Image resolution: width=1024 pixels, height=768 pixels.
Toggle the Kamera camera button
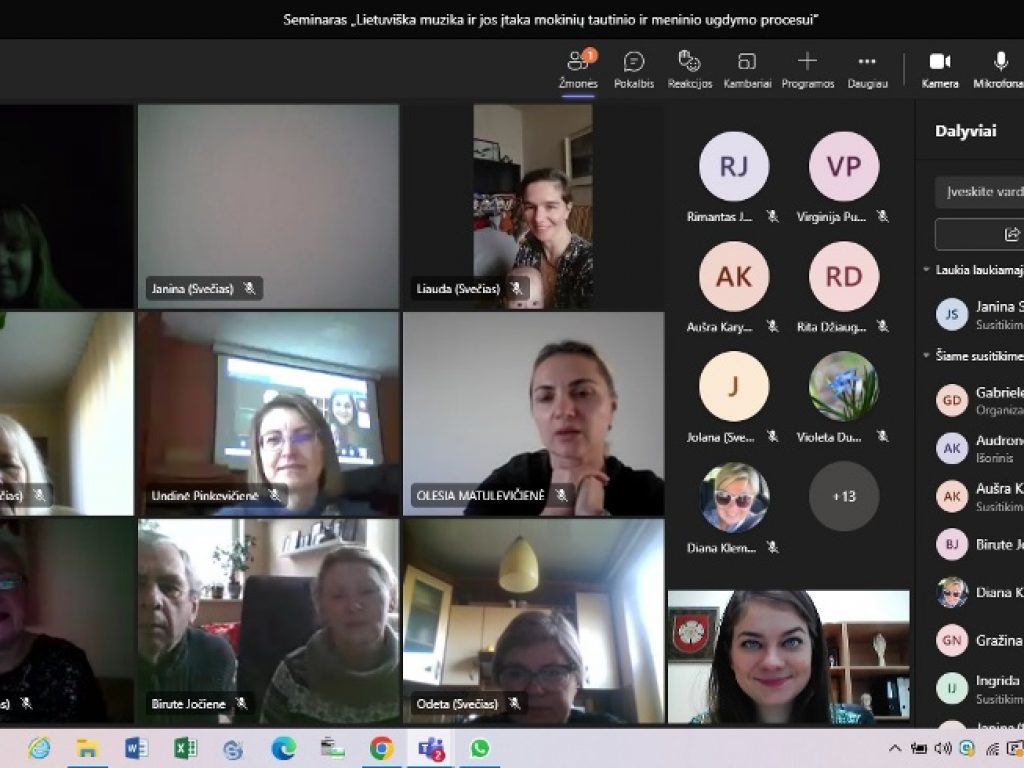tap(940, 70)
